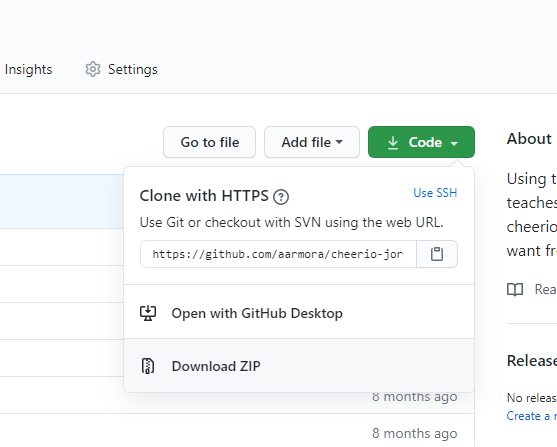Click the download arrow icon on Code button
The image size is (557, 447).
tap(393, 142)
